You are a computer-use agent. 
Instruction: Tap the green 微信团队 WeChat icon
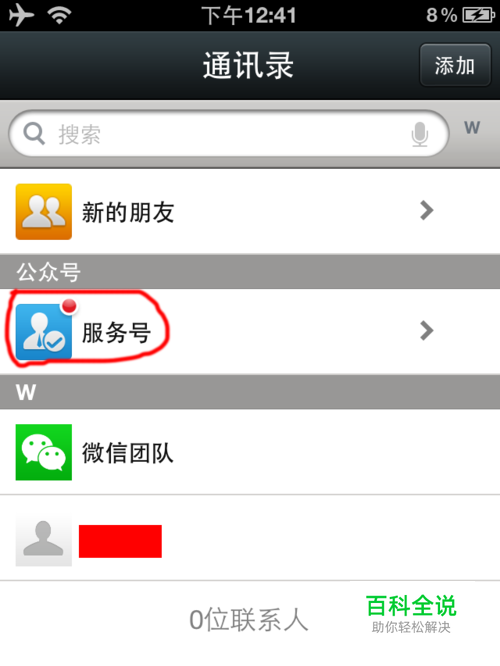click(44, 452)
